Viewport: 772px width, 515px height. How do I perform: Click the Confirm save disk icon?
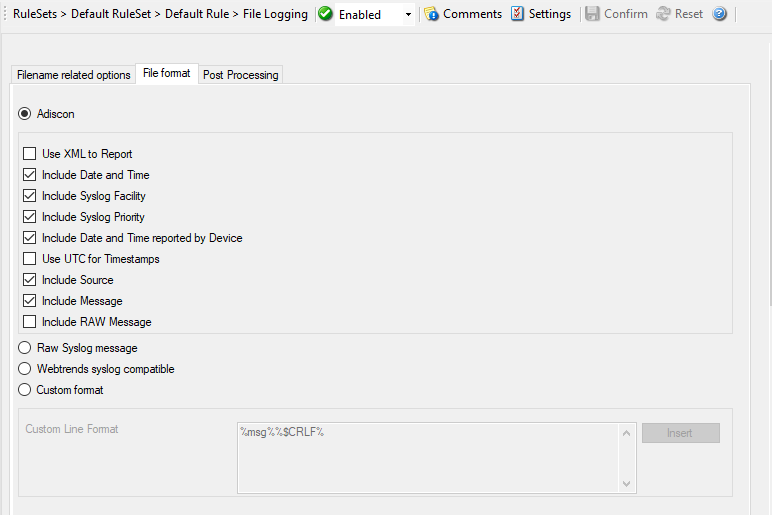point(593,14)
